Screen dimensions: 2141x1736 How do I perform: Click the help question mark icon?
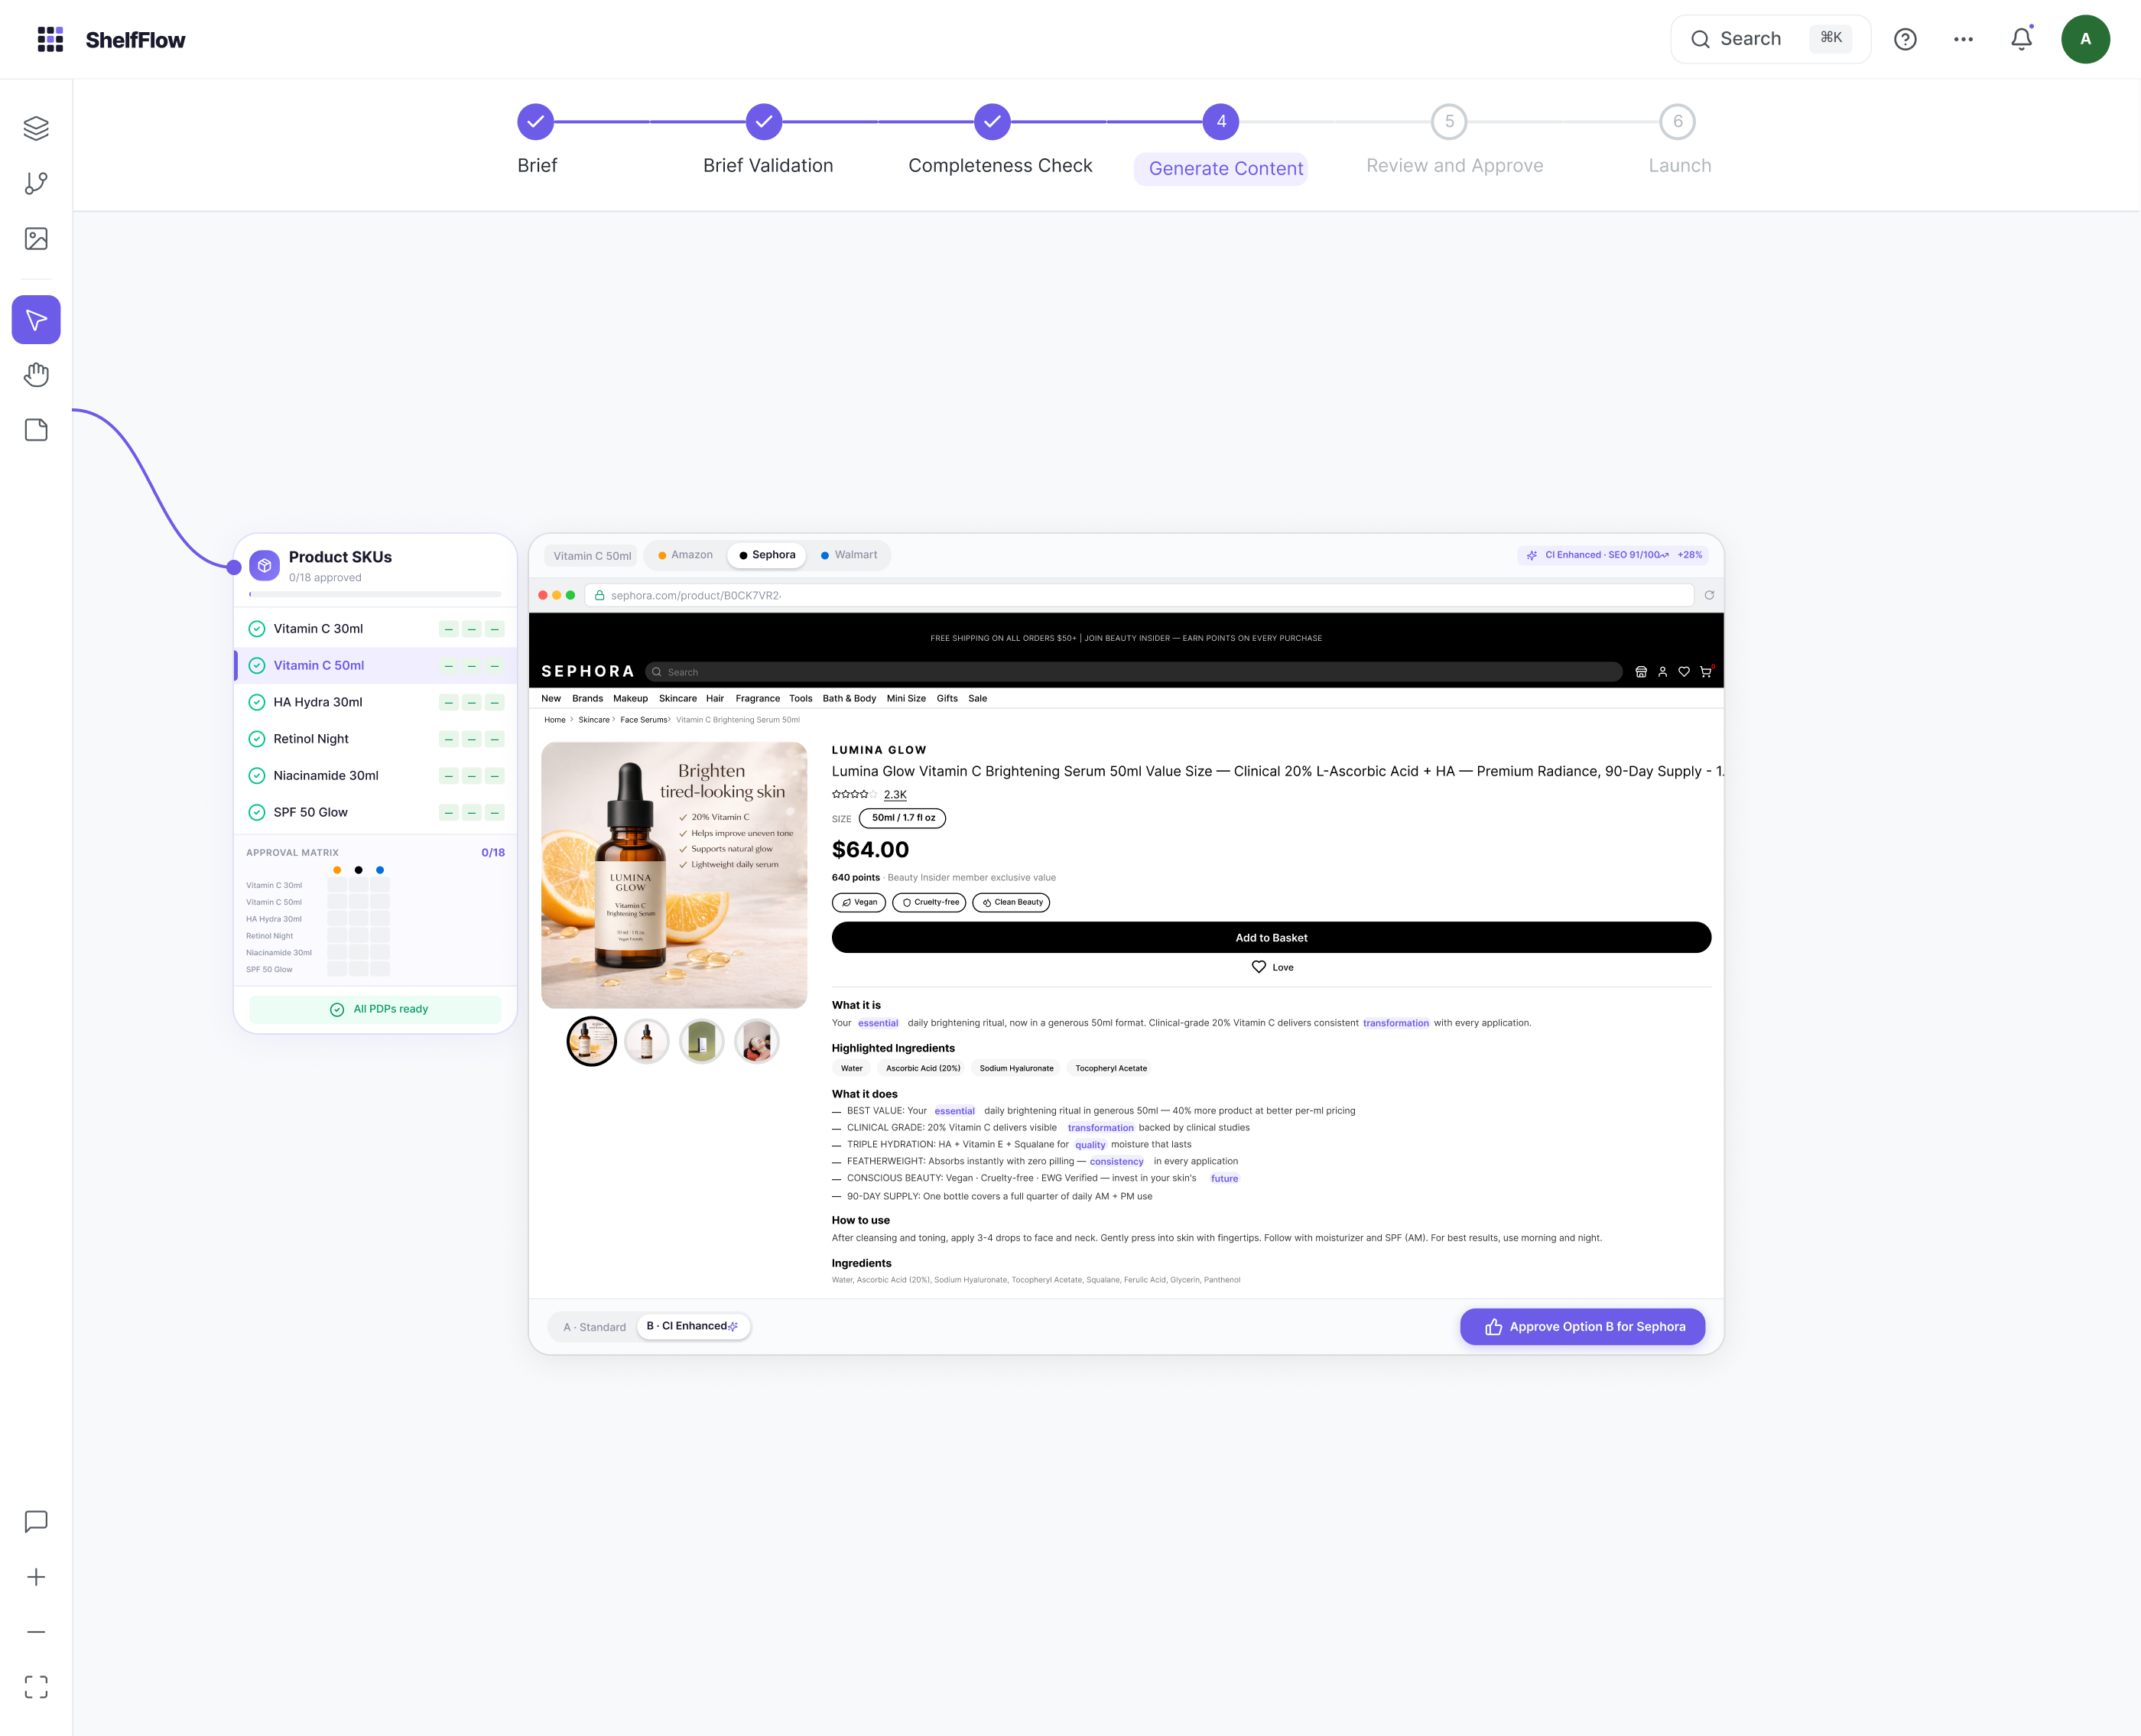tap(1905, 39)
